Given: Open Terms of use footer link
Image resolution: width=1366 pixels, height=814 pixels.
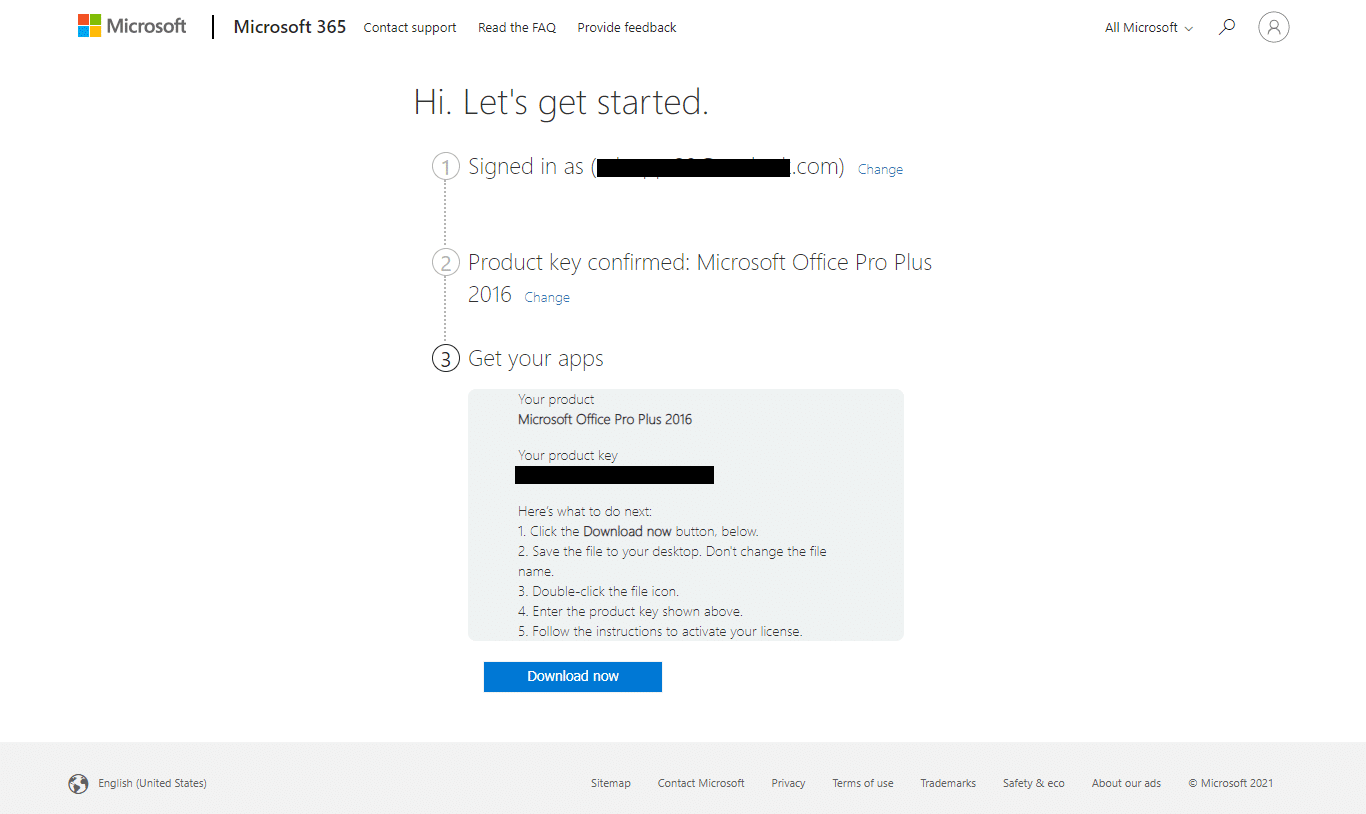Looking at the screenshot, I should pos(863,784).
